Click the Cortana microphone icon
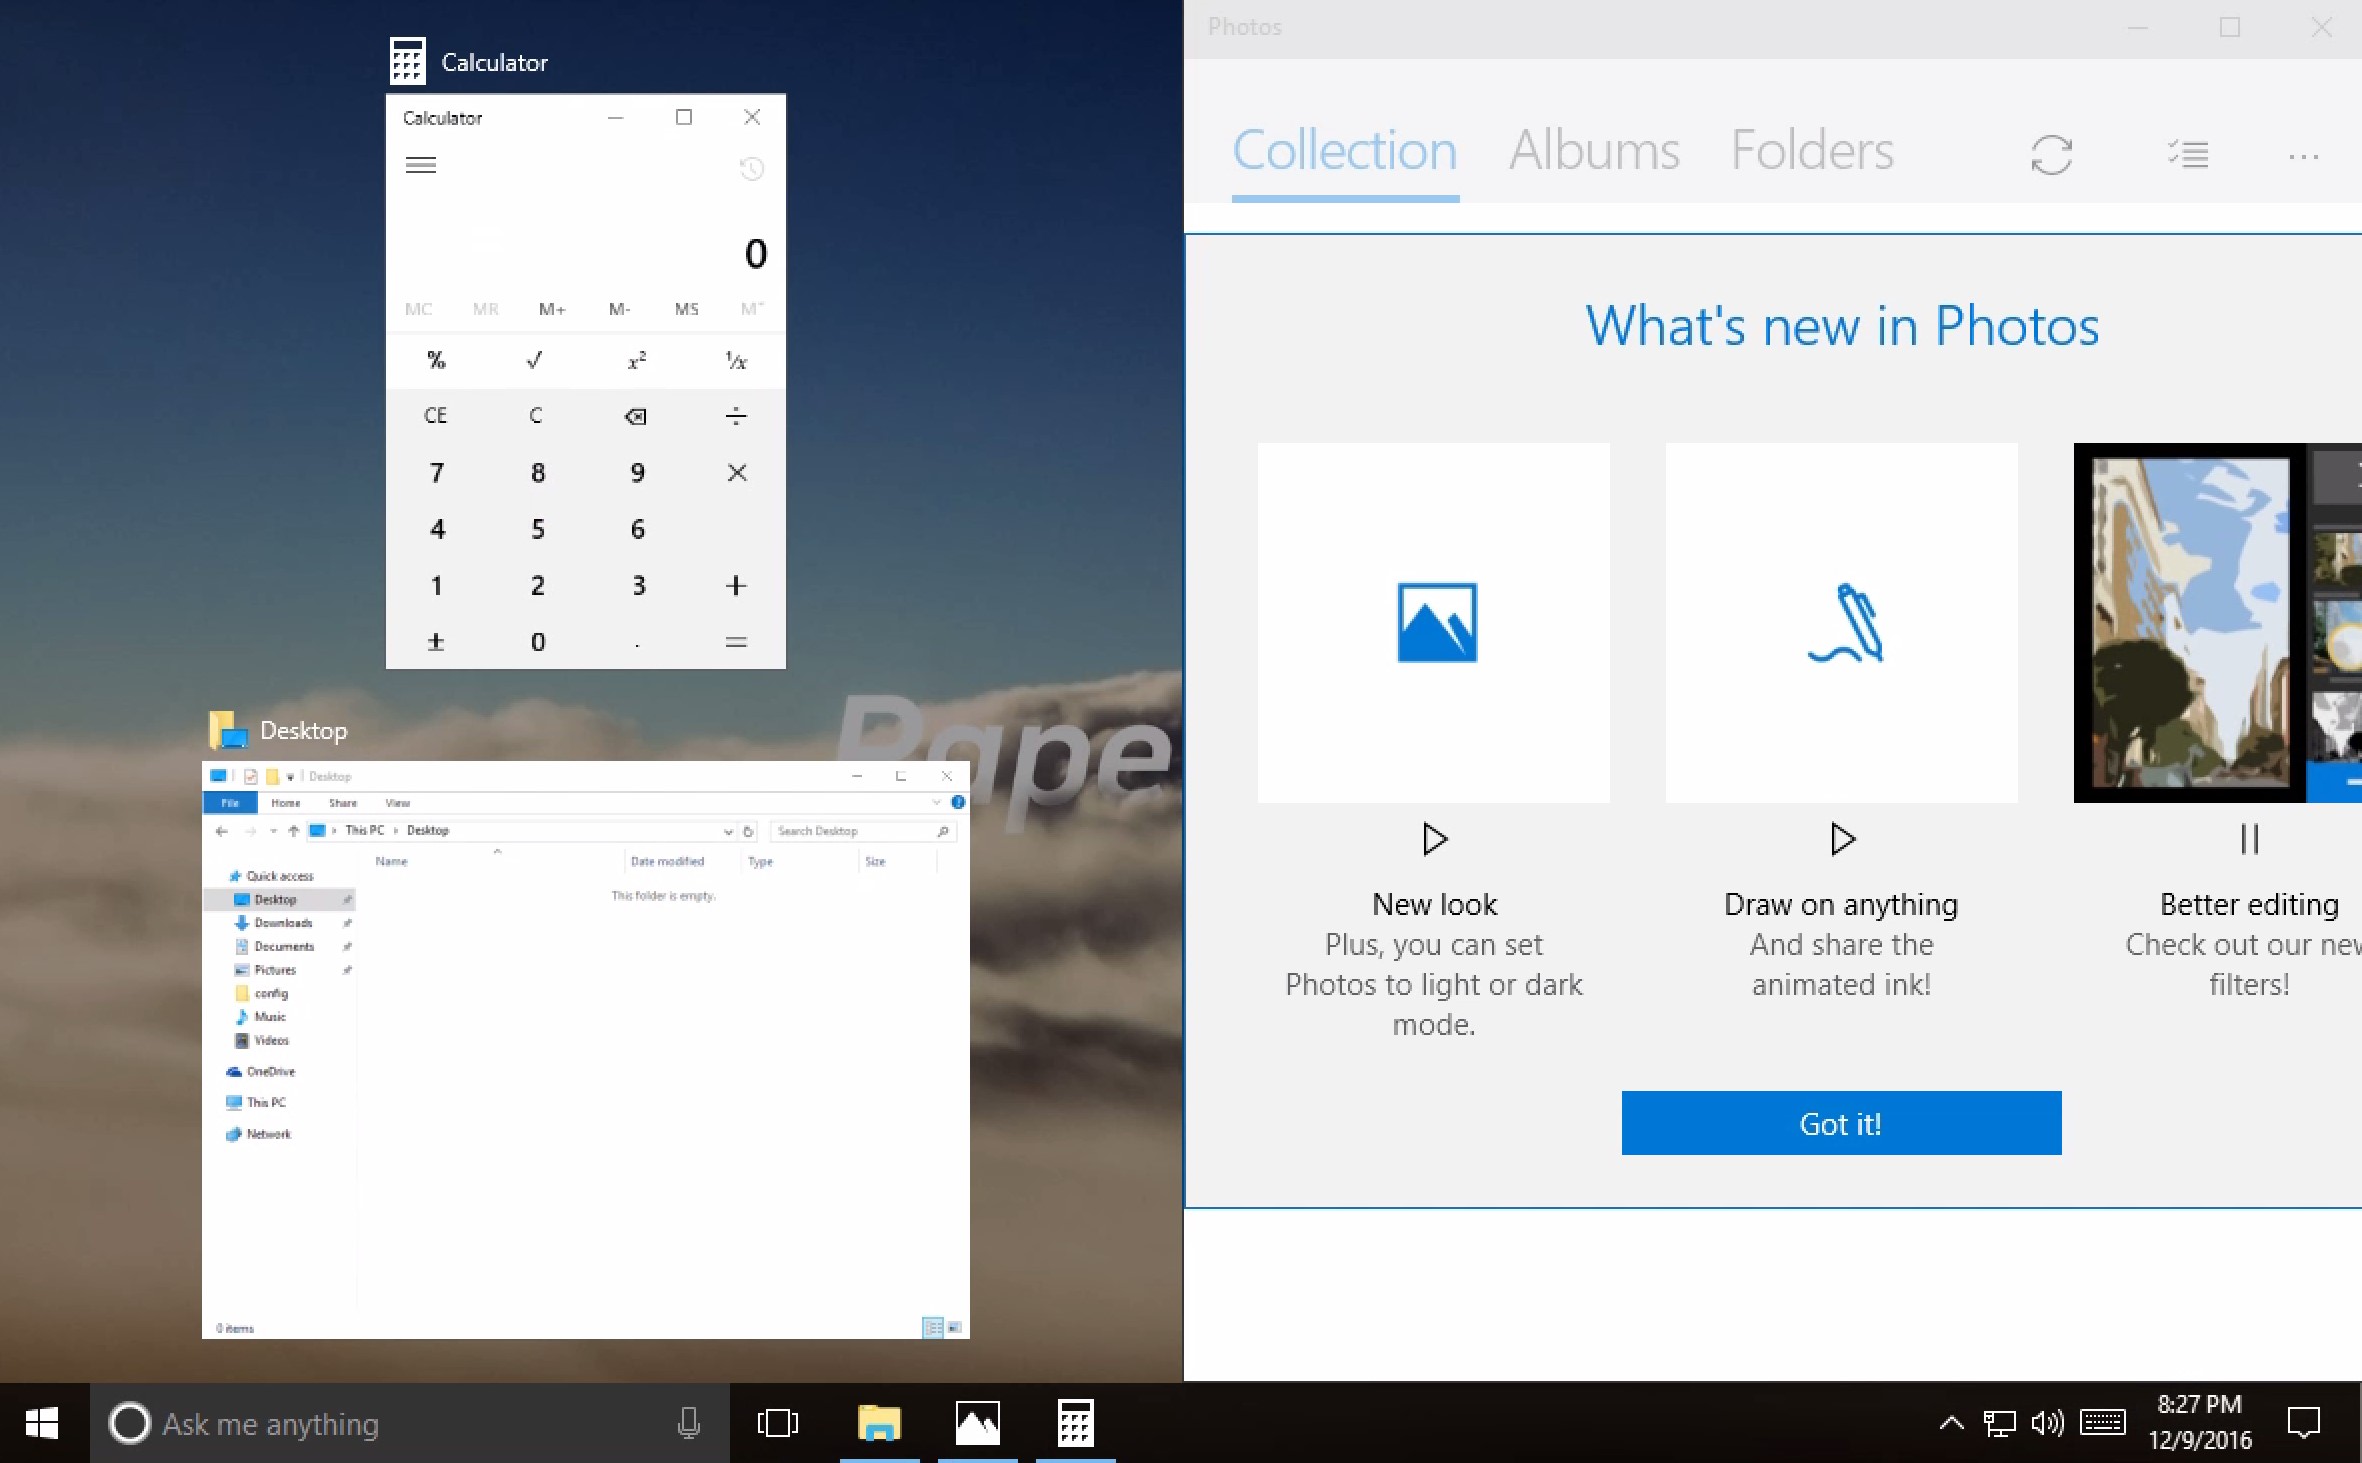This screenshot has width=2362, height=1463. (688, 1423)
